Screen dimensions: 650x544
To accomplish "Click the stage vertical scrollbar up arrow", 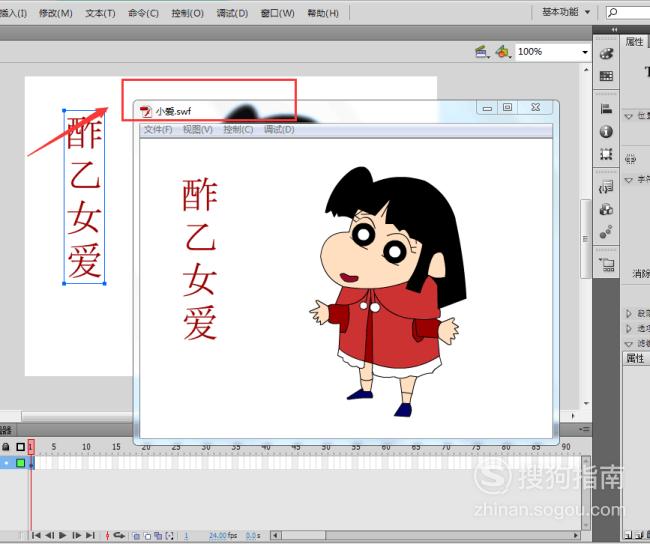I will pos(586,70).
